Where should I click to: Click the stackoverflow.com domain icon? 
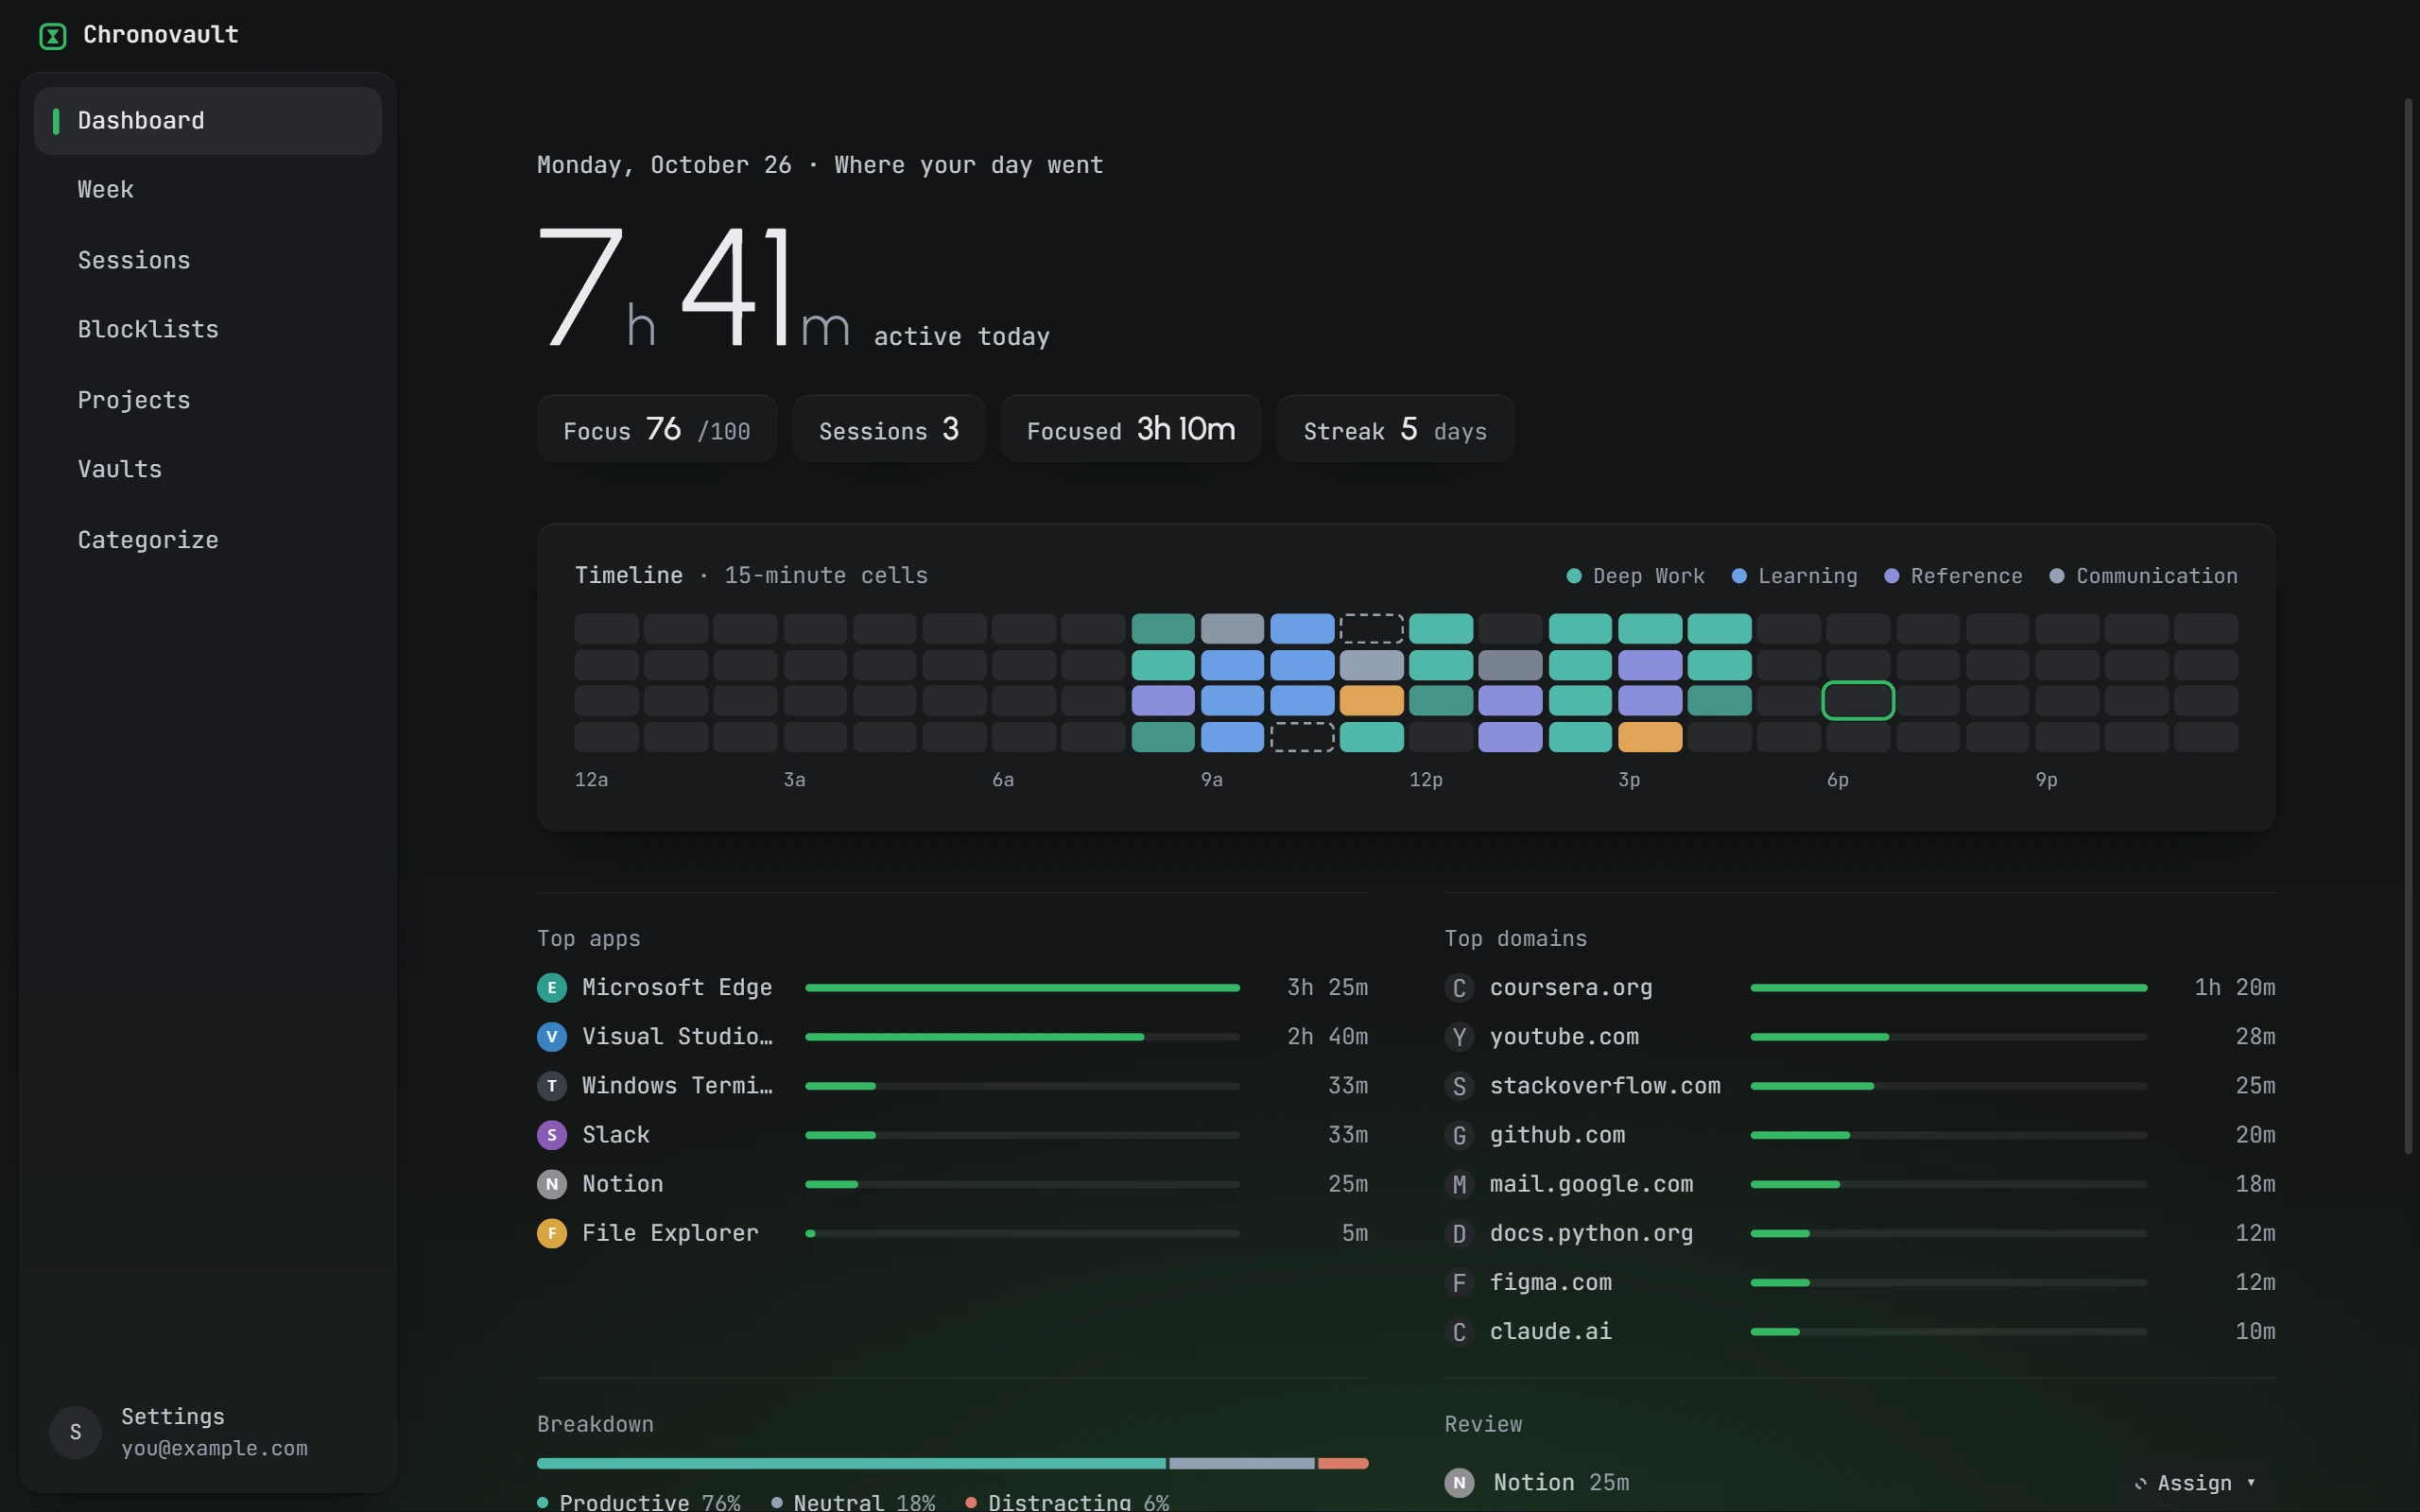pos(1459,1086)
